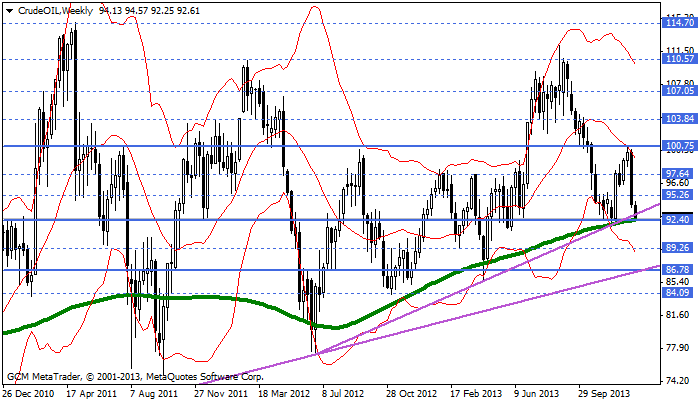Click the 97.64 price level tag
The width and height of the screenshot is (700, 402).
tap(678, 174)
